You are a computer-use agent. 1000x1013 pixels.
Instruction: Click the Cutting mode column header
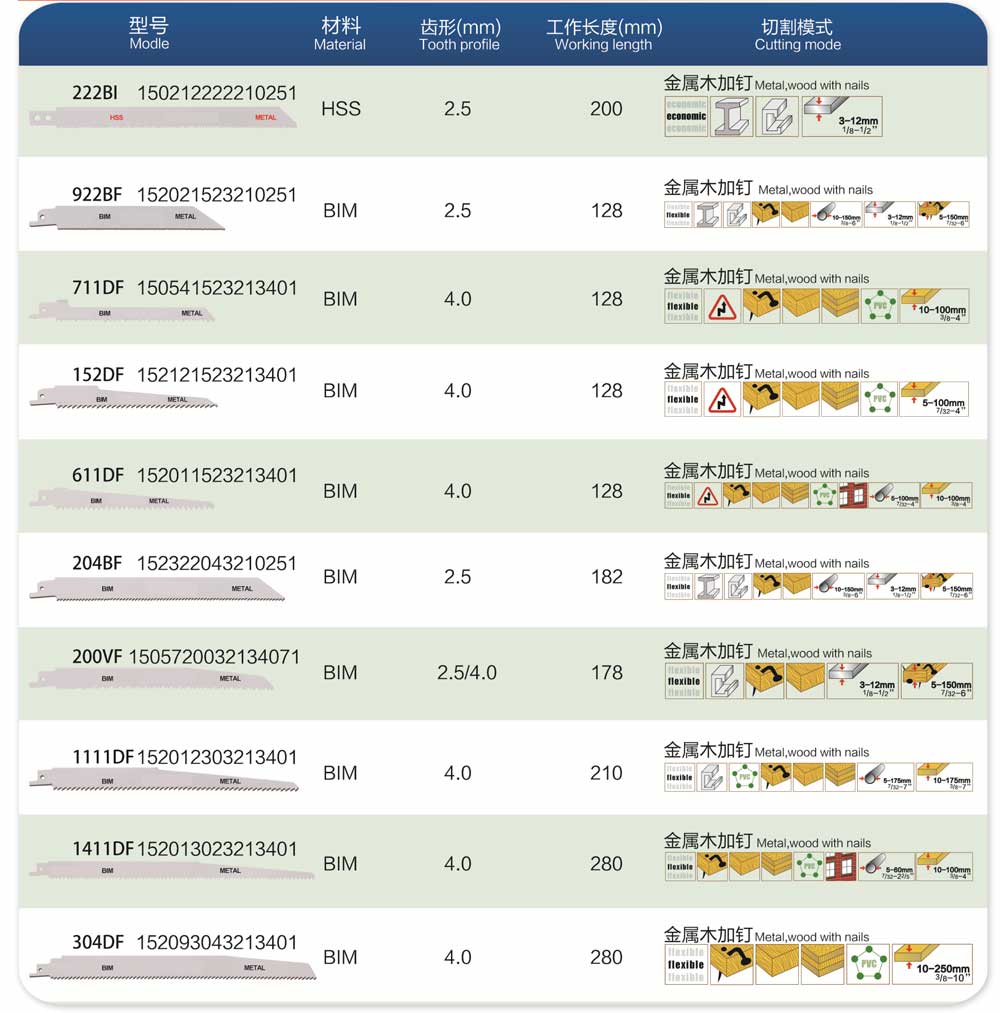[x=797, y=34]
